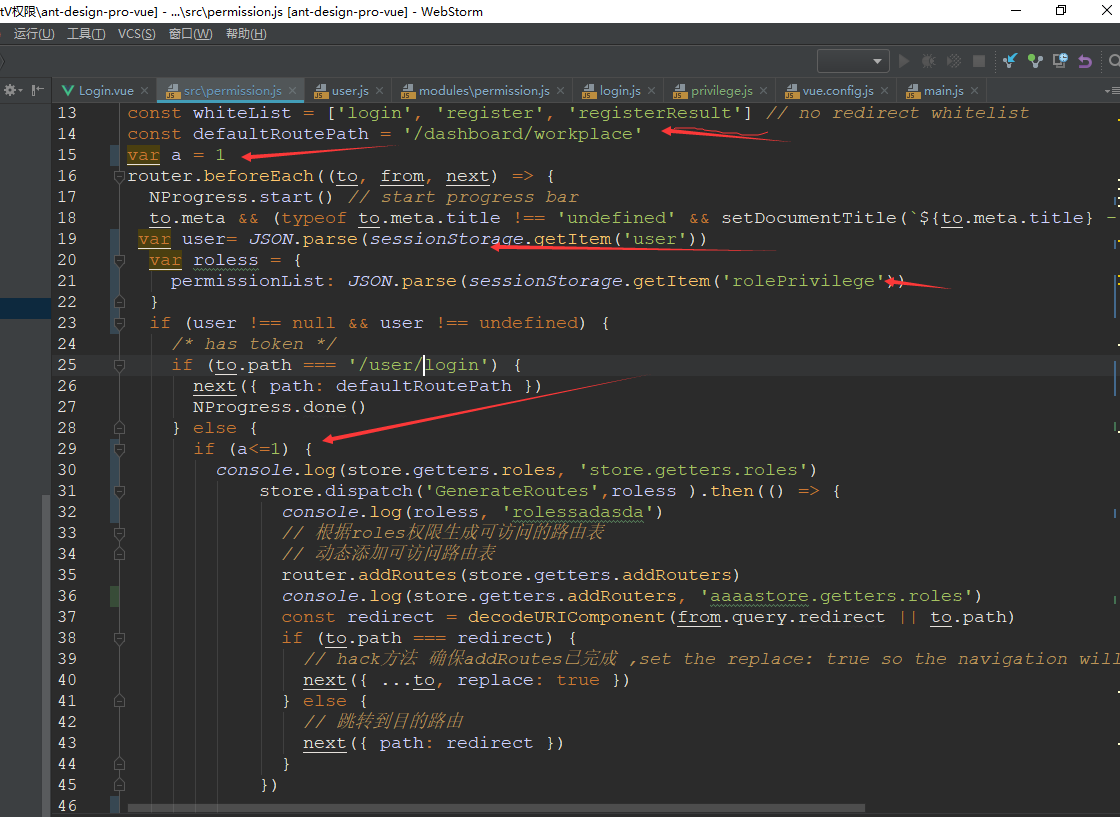
Task: Select the src\permission.js tab
Action: 231,91
